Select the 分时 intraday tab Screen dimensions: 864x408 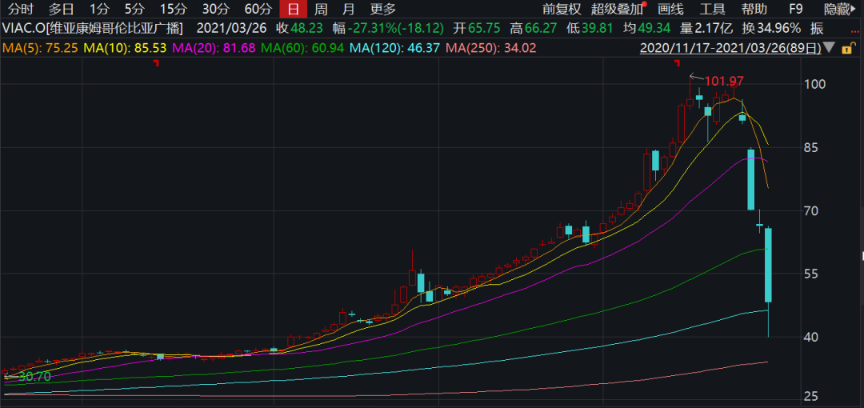21,8
